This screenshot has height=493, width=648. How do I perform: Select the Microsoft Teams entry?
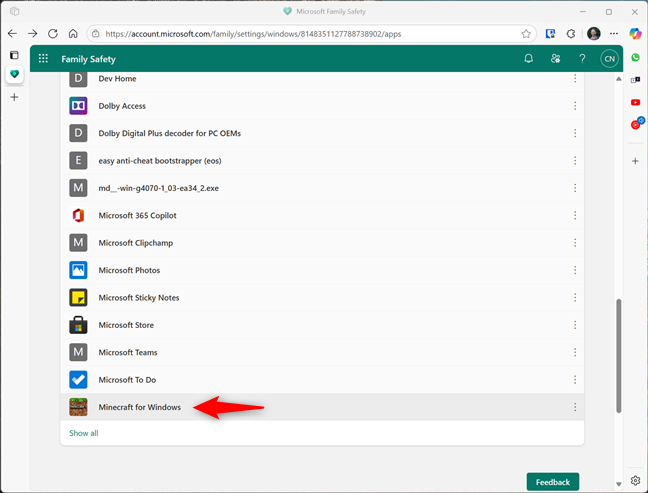pyautogui.click(x=322, y=352)
